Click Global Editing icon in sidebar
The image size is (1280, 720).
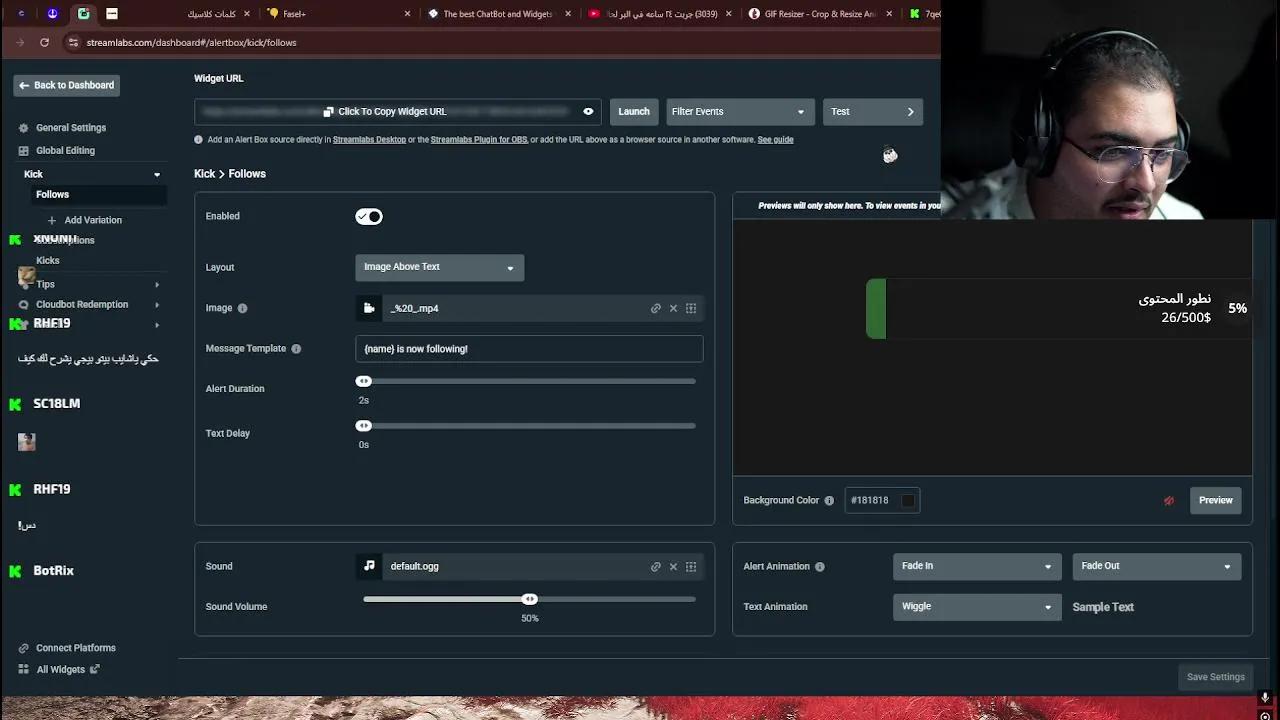24,151
